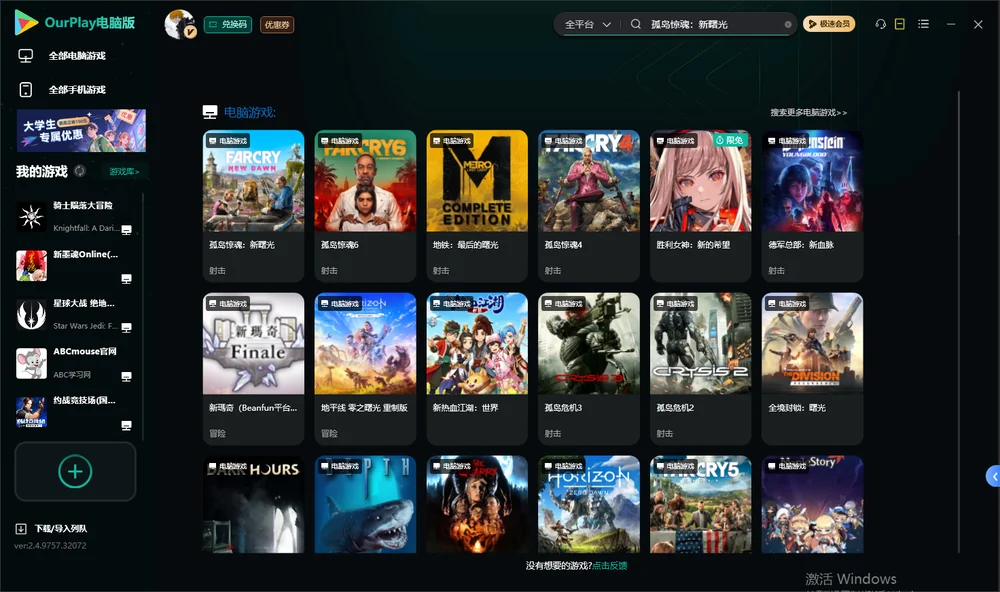Click the PC icon beside 新墨魂Online
Screen dimensions: 1000x592
(126, 279)
